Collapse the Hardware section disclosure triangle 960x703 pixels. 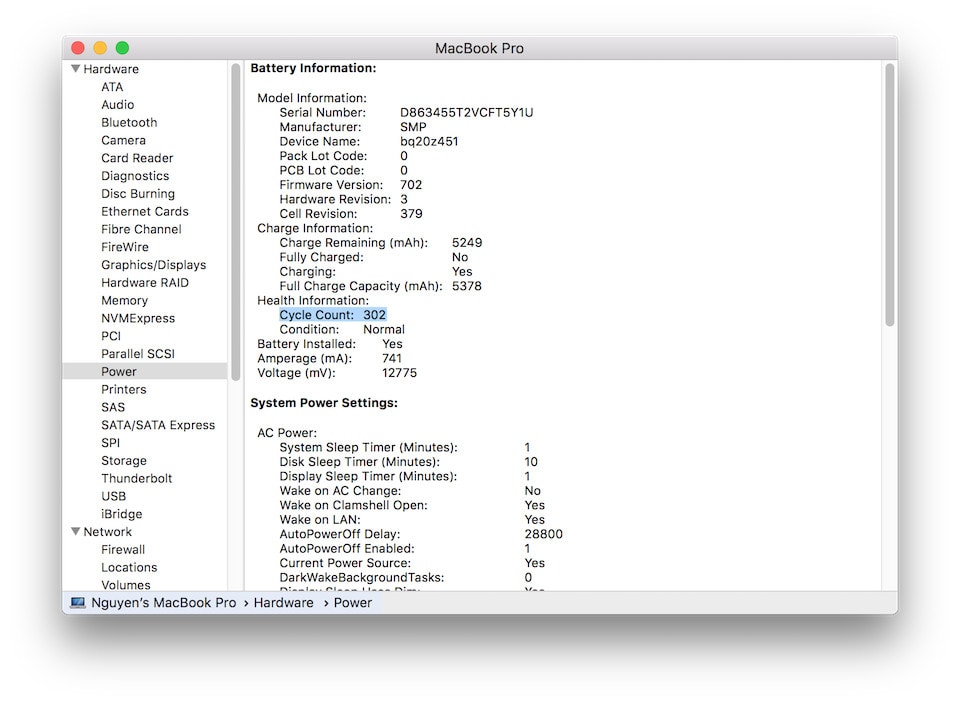(x=75, y=69)
